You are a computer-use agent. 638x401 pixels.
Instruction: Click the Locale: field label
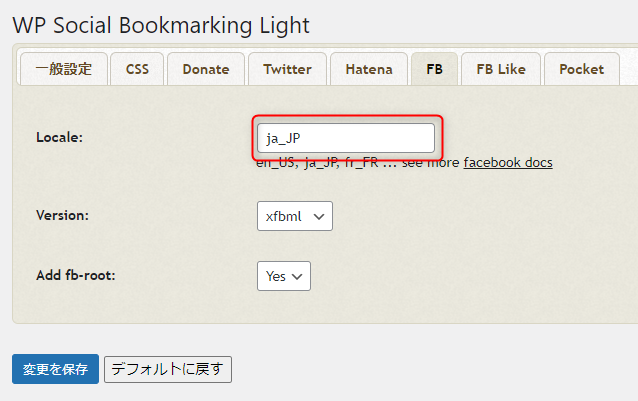coord(59,138)
